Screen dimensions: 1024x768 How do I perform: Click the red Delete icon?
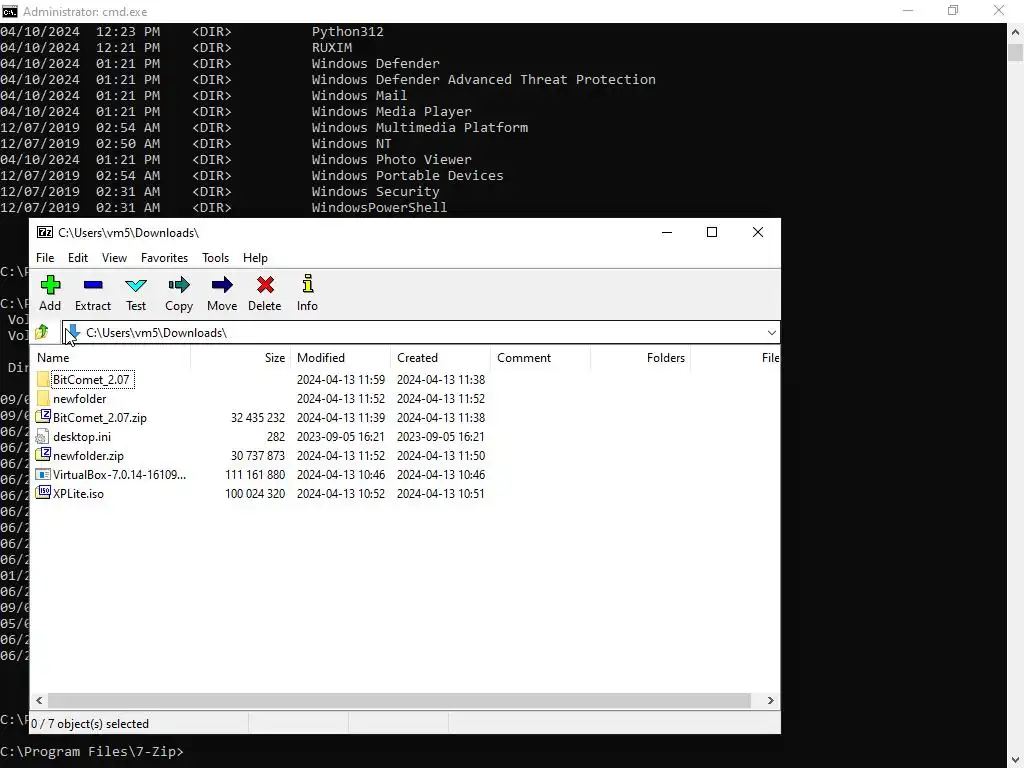click(265, 285)
